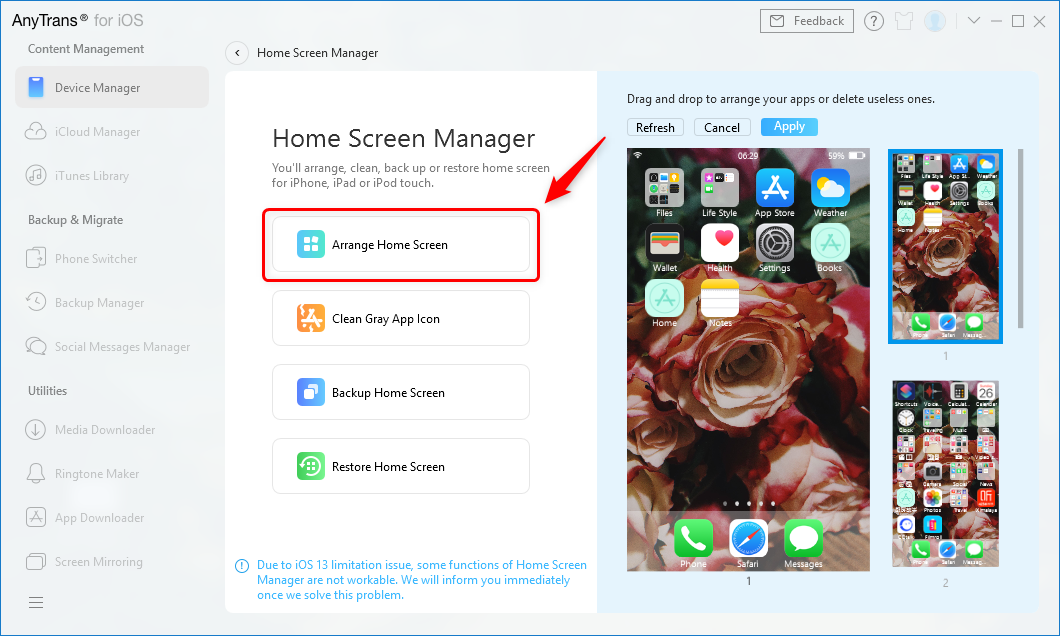Collapse sidebar using the hamburger menu icon
This screenshot has height=636, width=1060.
click(x=36, y=602)
